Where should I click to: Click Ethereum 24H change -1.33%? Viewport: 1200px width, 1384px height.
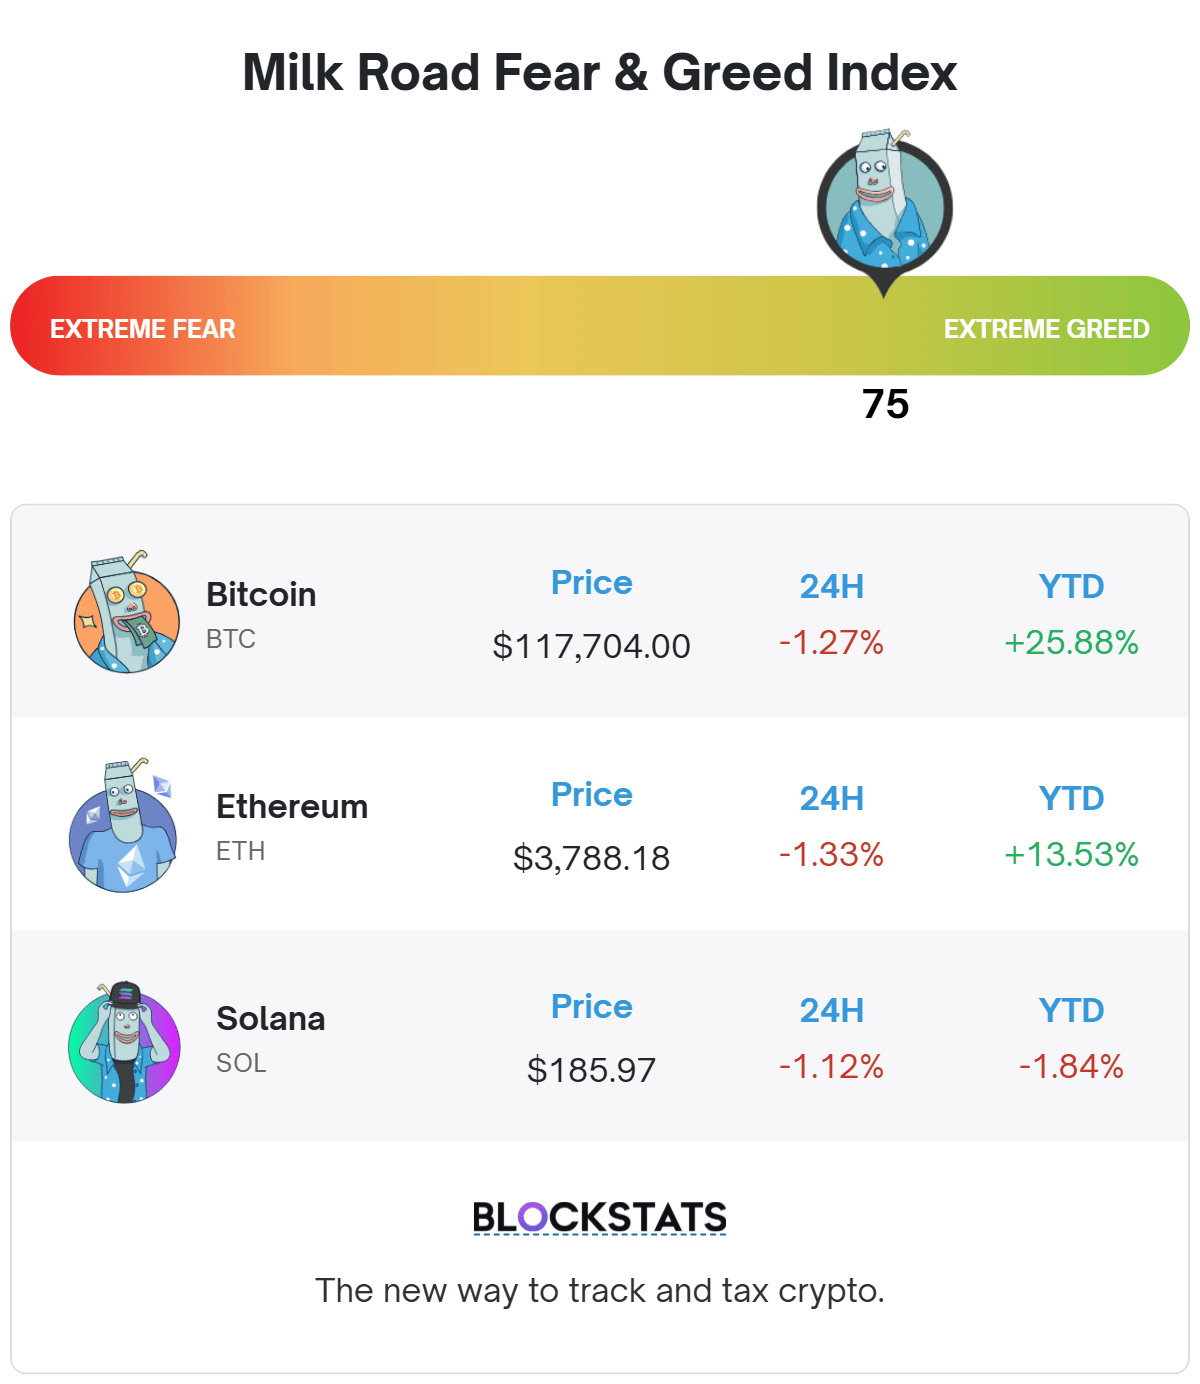pyautogui.click(x=831, y=854)
